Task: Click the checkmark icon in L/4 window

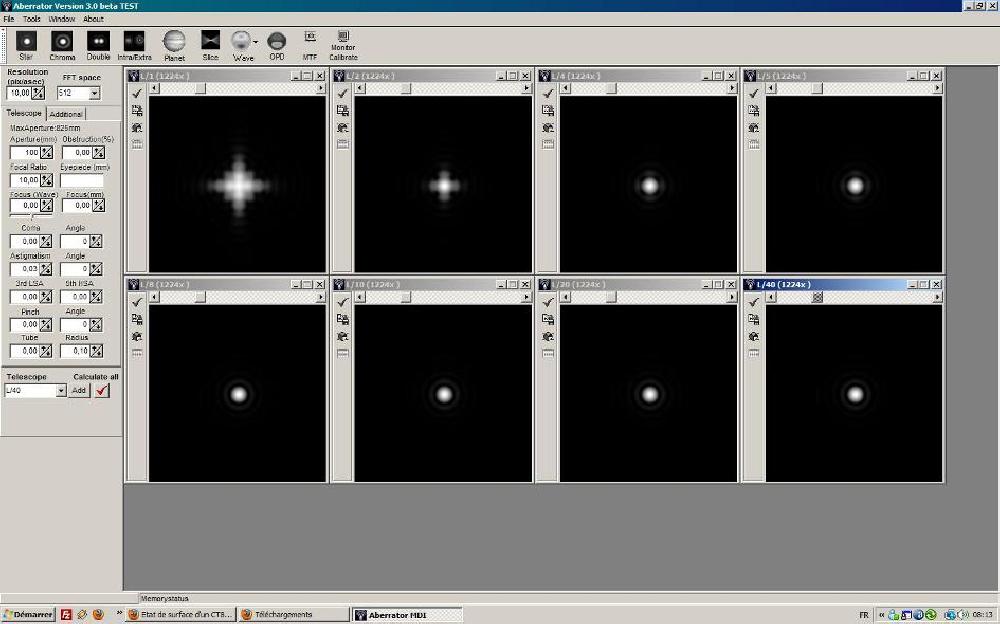Action: point(548,94)
